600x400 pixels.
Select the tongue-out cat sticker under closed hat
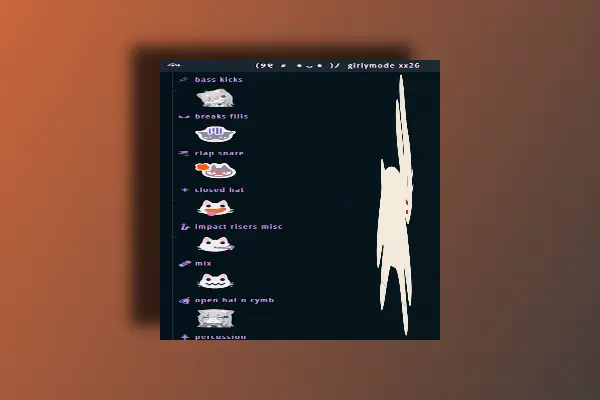[215, 208]
